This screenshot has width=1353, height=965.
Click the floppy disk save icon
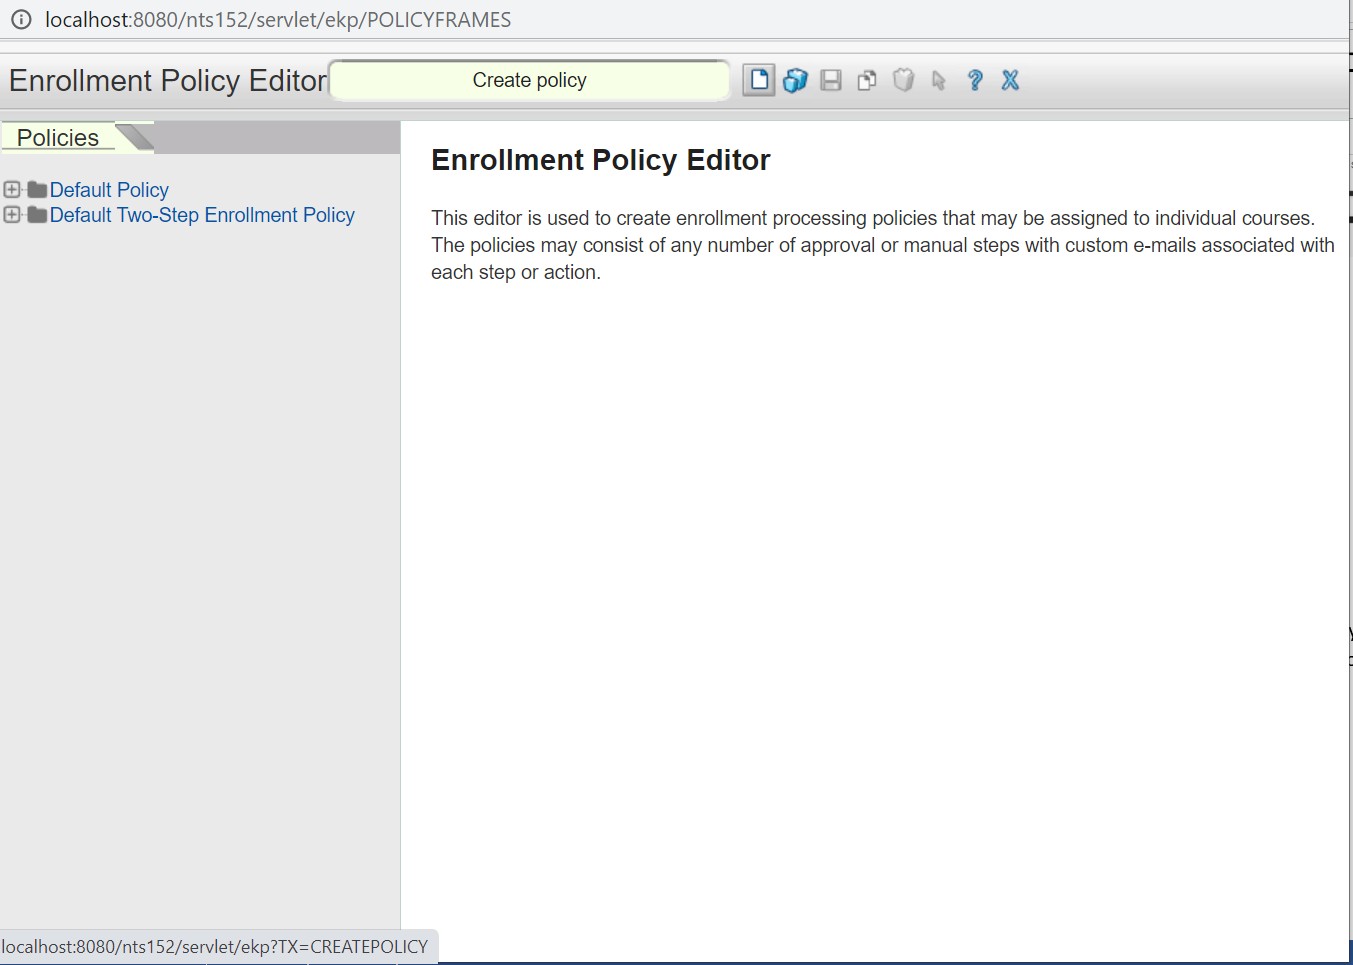click(831, 80)
